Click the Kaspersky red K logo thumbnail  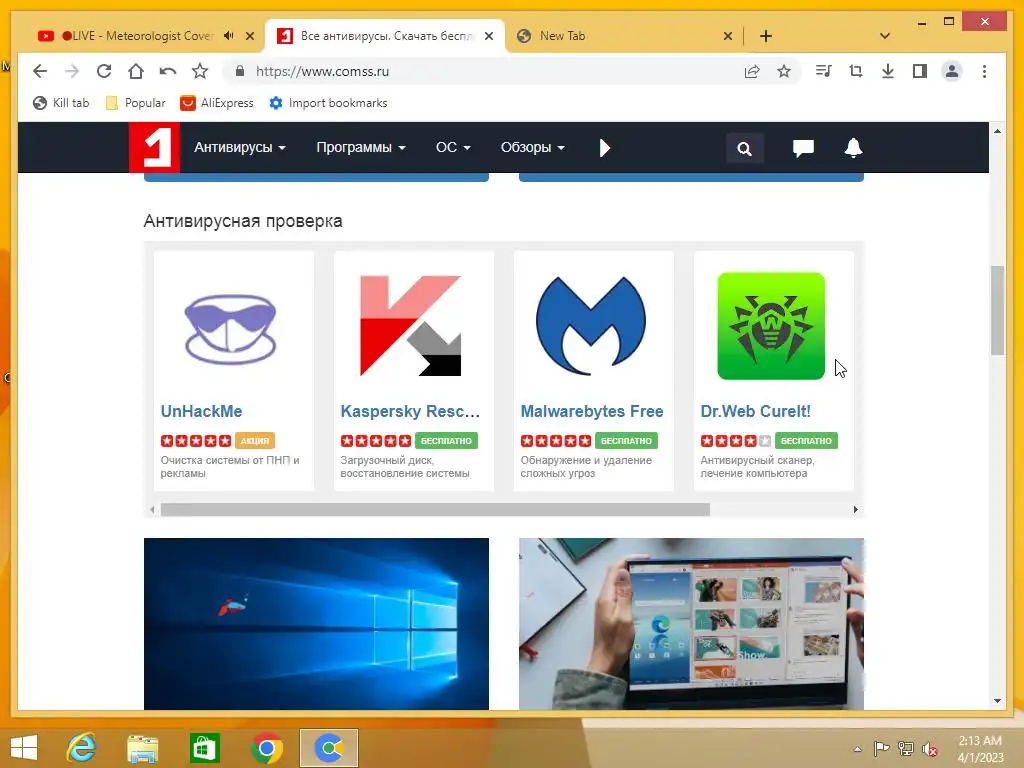click(411, 326)
